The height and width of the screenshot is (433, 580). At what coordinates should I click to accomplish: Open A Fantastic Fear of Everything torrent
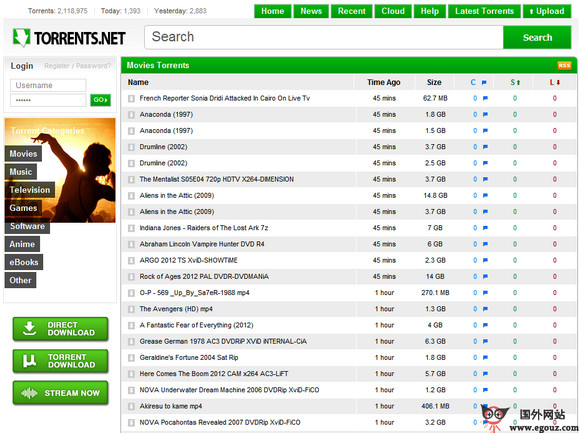(x=196, y=325)
